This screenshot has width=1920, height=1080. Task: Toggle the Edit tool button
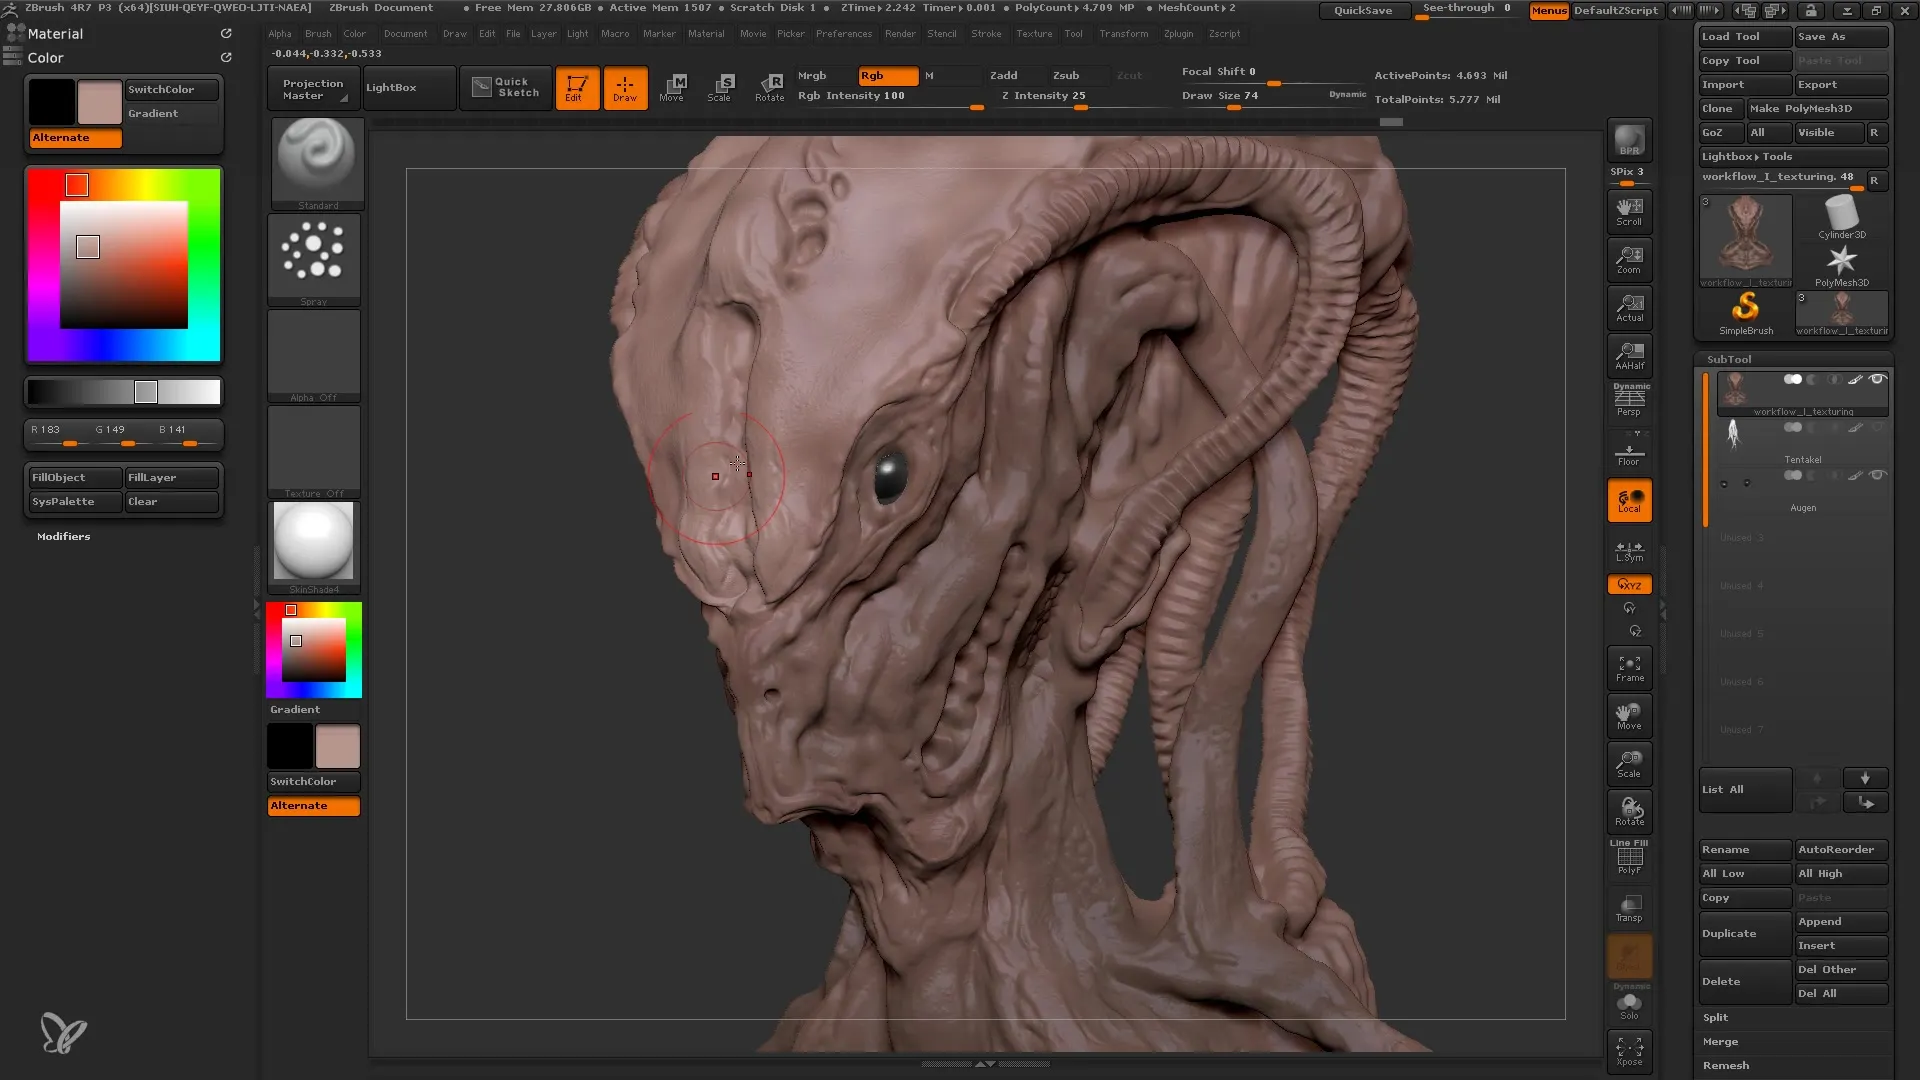tap(576, 87)
